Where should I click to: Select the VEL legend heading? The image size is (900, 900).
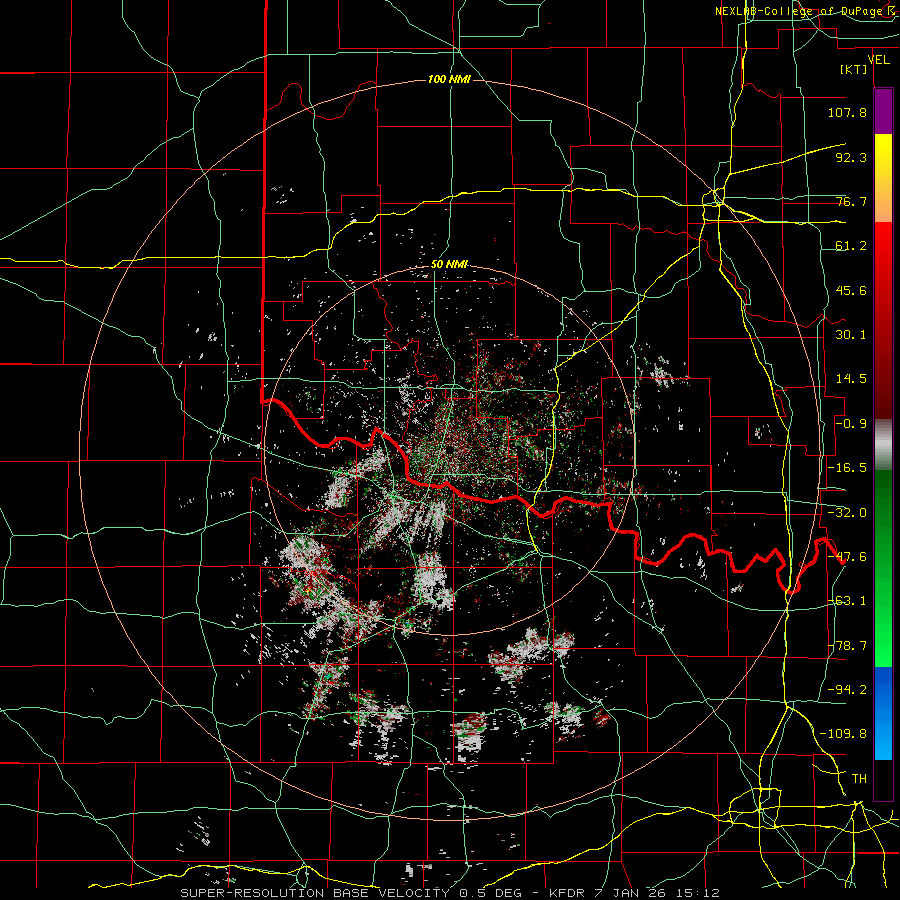879,59
